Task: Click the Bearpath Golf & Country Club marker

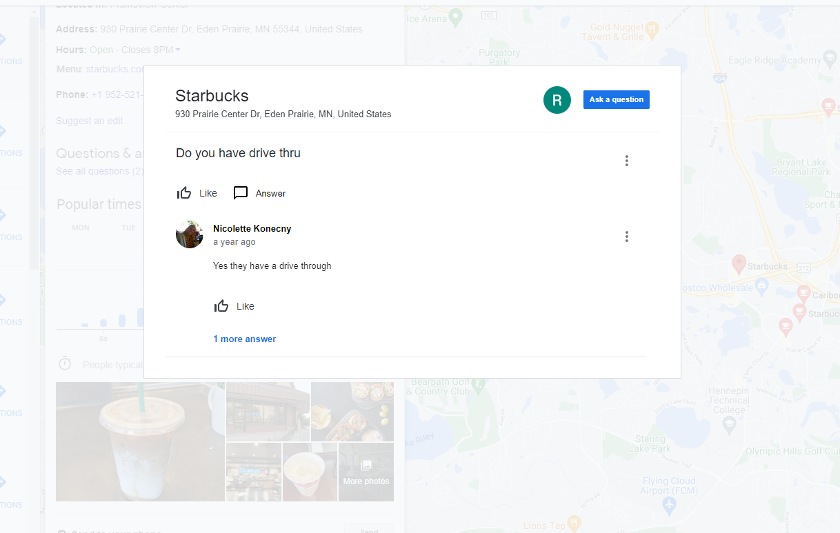Action: click(478, 384)
